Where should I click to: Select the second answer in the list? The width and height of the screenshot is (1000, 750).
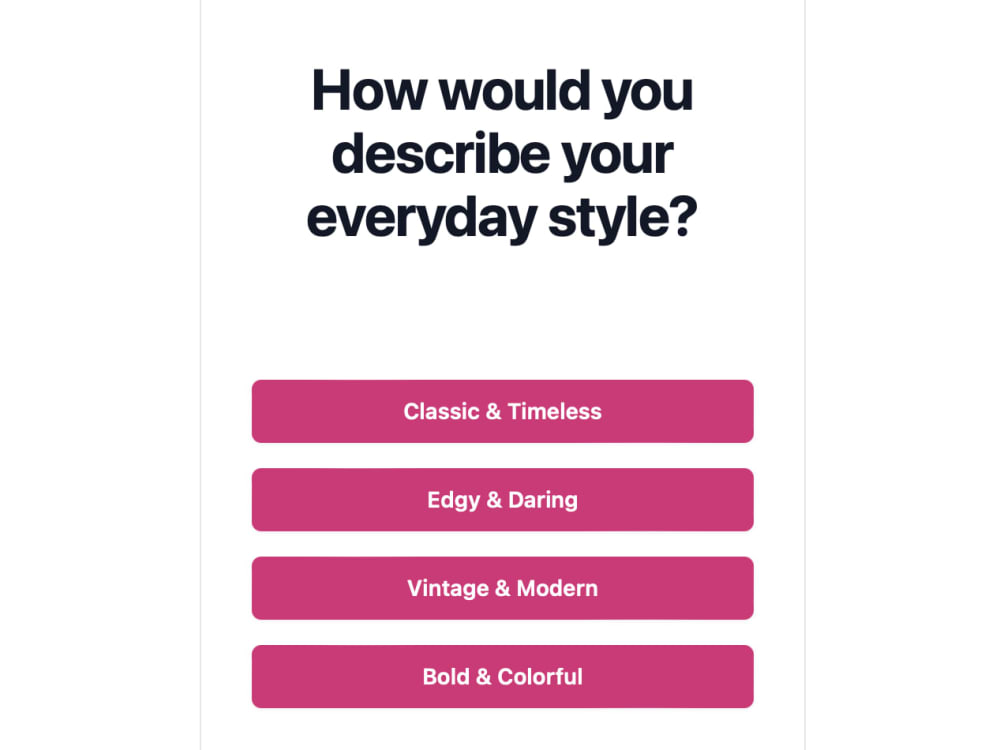(x=502, y=499)
